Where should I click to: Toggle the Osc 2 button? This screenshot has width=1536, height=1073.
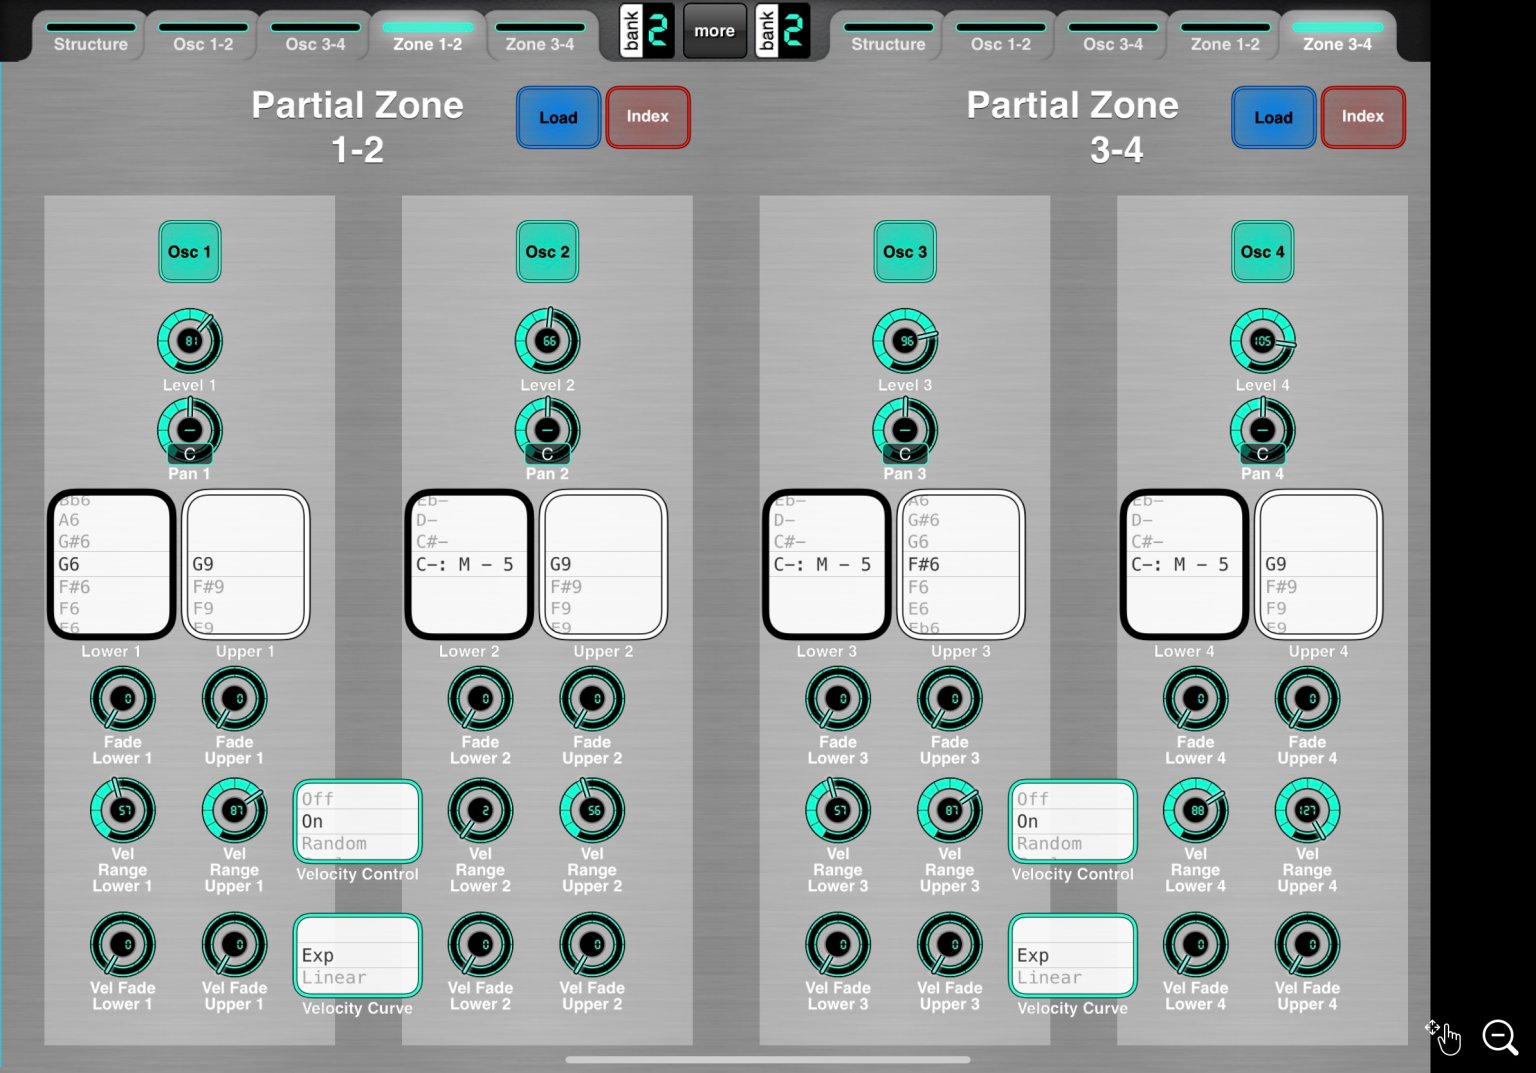coord(548,252)
